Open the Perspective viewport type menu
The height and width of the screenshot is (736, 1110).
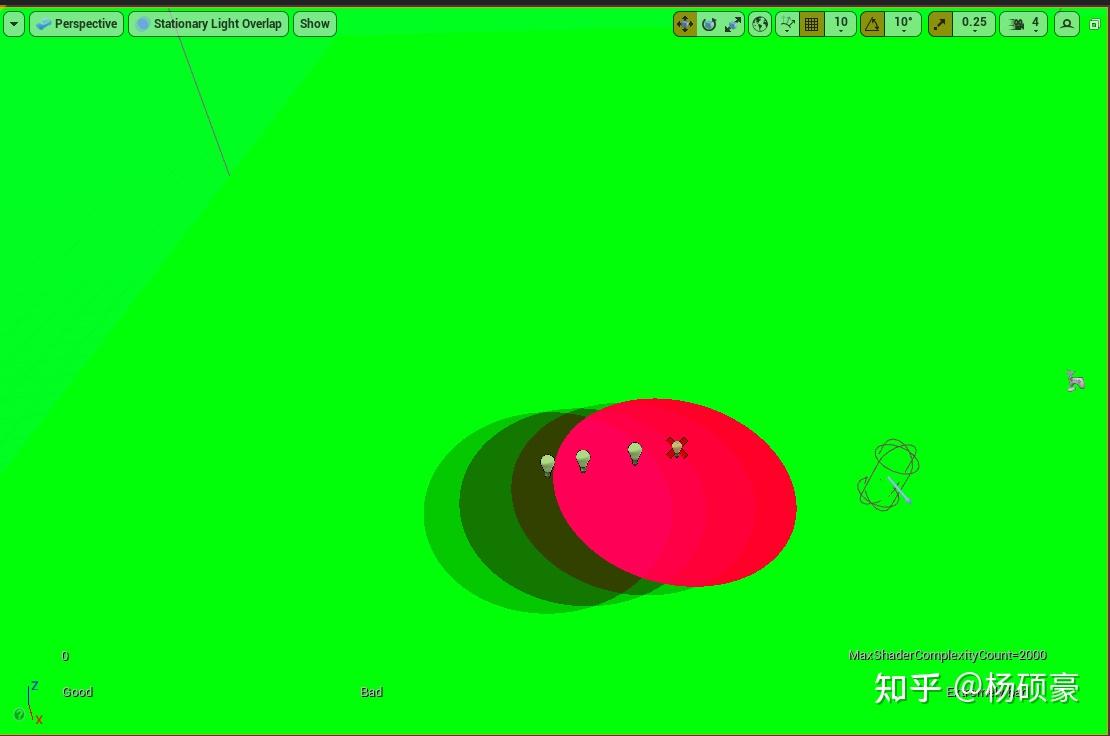[76, 24]
